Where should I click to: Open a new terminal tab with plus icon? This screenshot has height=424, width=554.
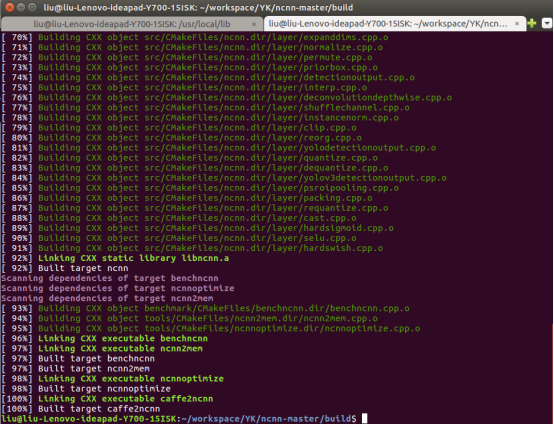point(532,23)
